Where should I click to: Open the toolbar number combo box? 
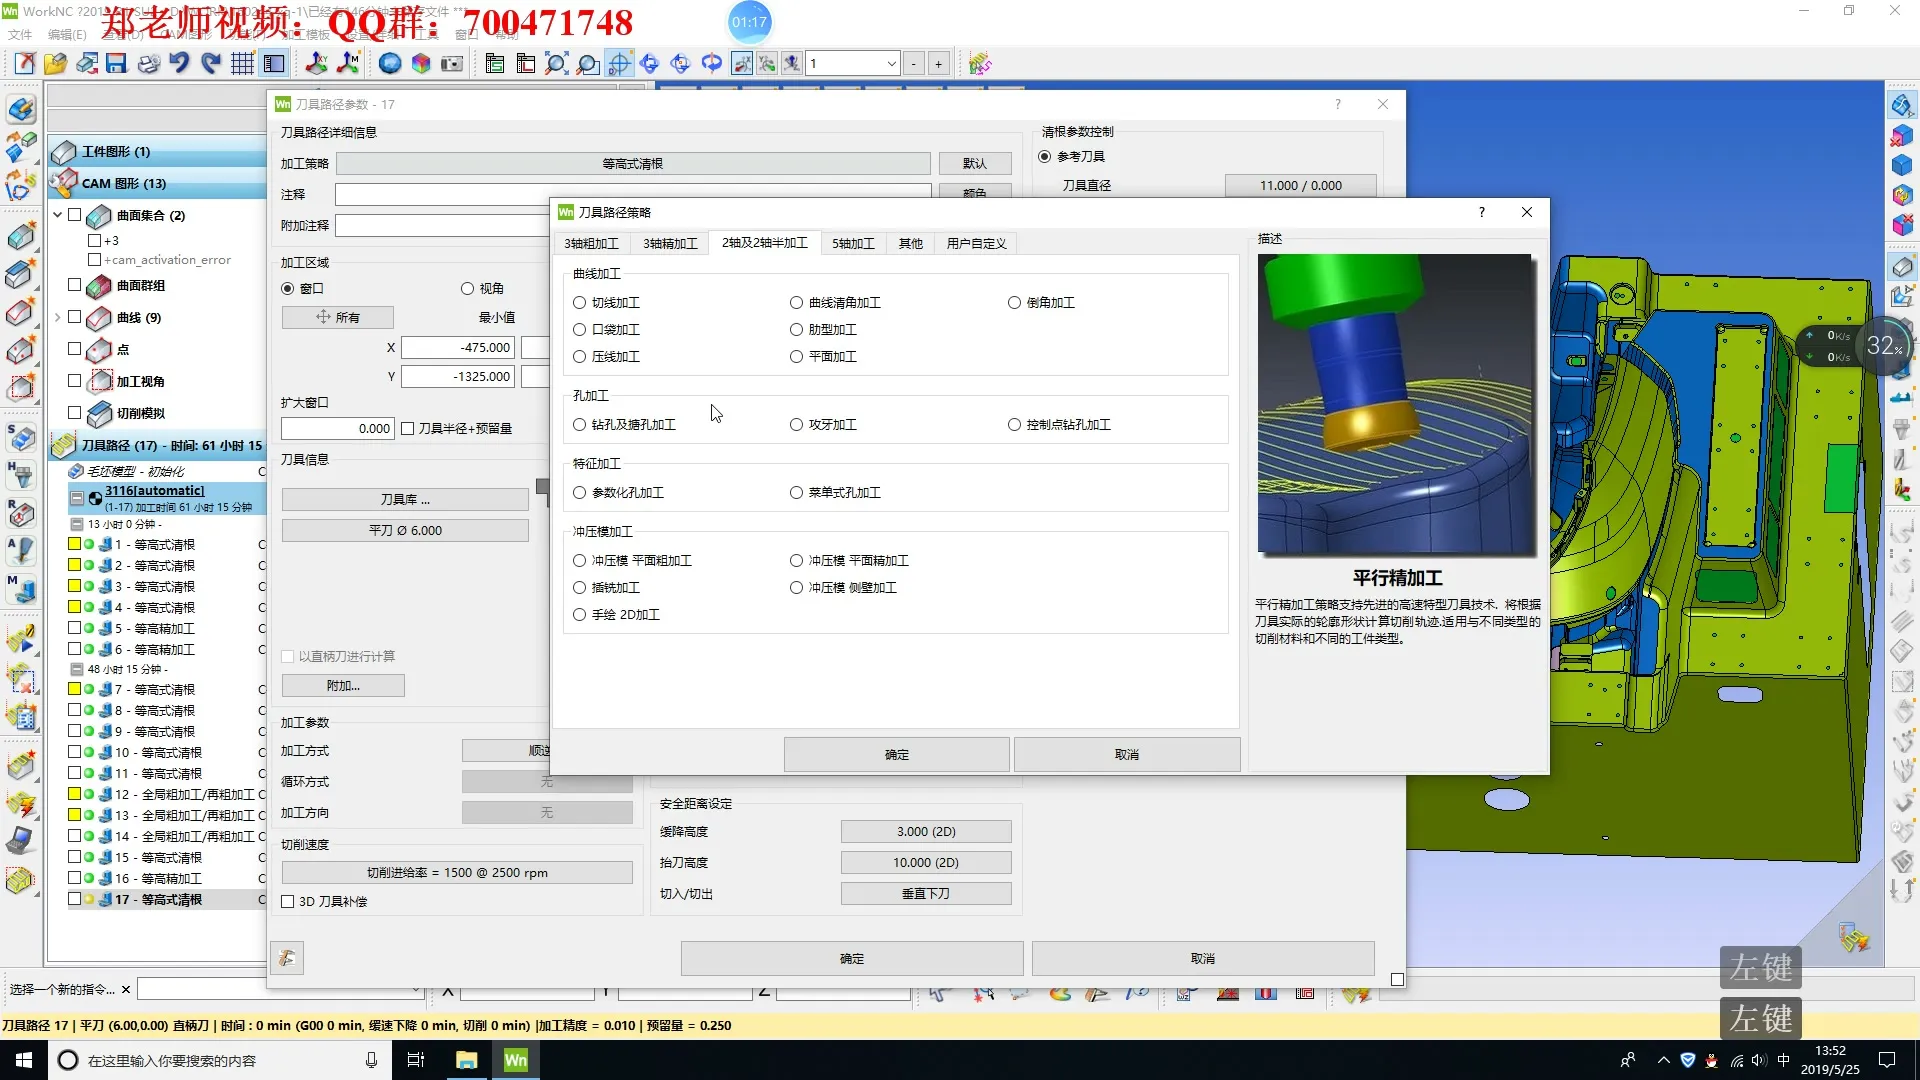890,64
